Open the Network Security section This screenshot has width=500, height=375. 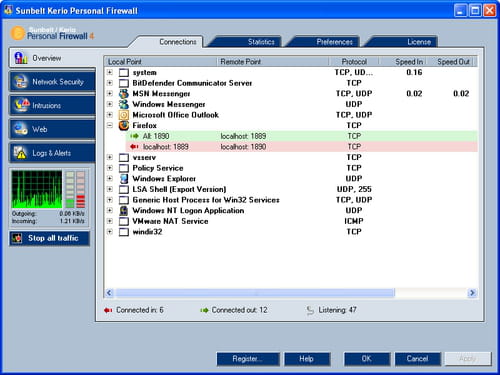(x=52, y=82)
